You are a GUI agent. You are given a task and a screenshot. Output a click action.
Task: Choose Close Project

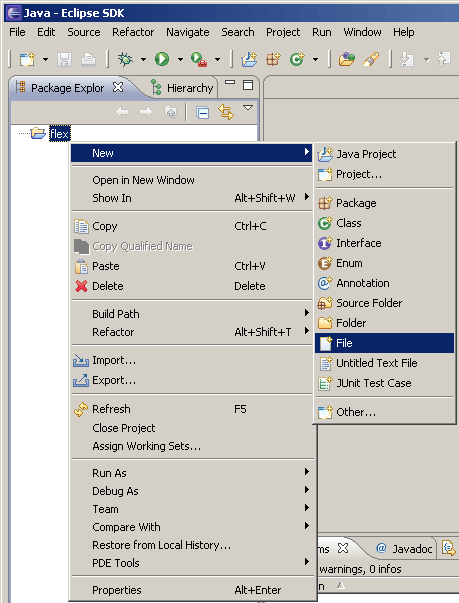(x=192, y=428)
